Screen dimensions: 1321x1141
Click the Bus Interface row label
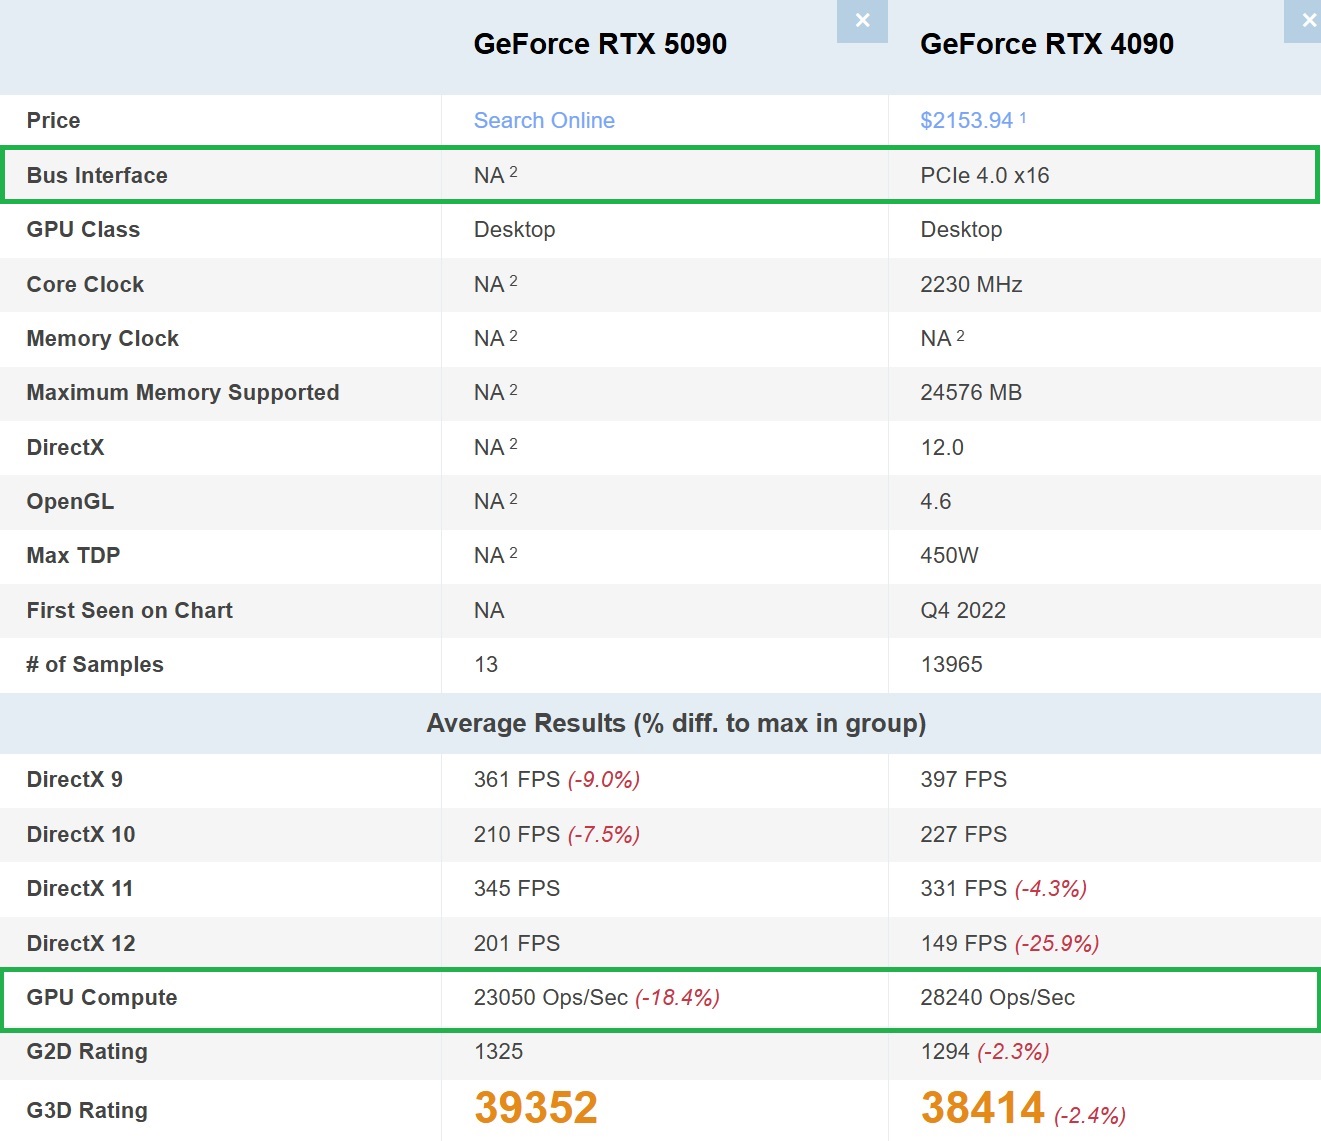(x=97, y=175)
